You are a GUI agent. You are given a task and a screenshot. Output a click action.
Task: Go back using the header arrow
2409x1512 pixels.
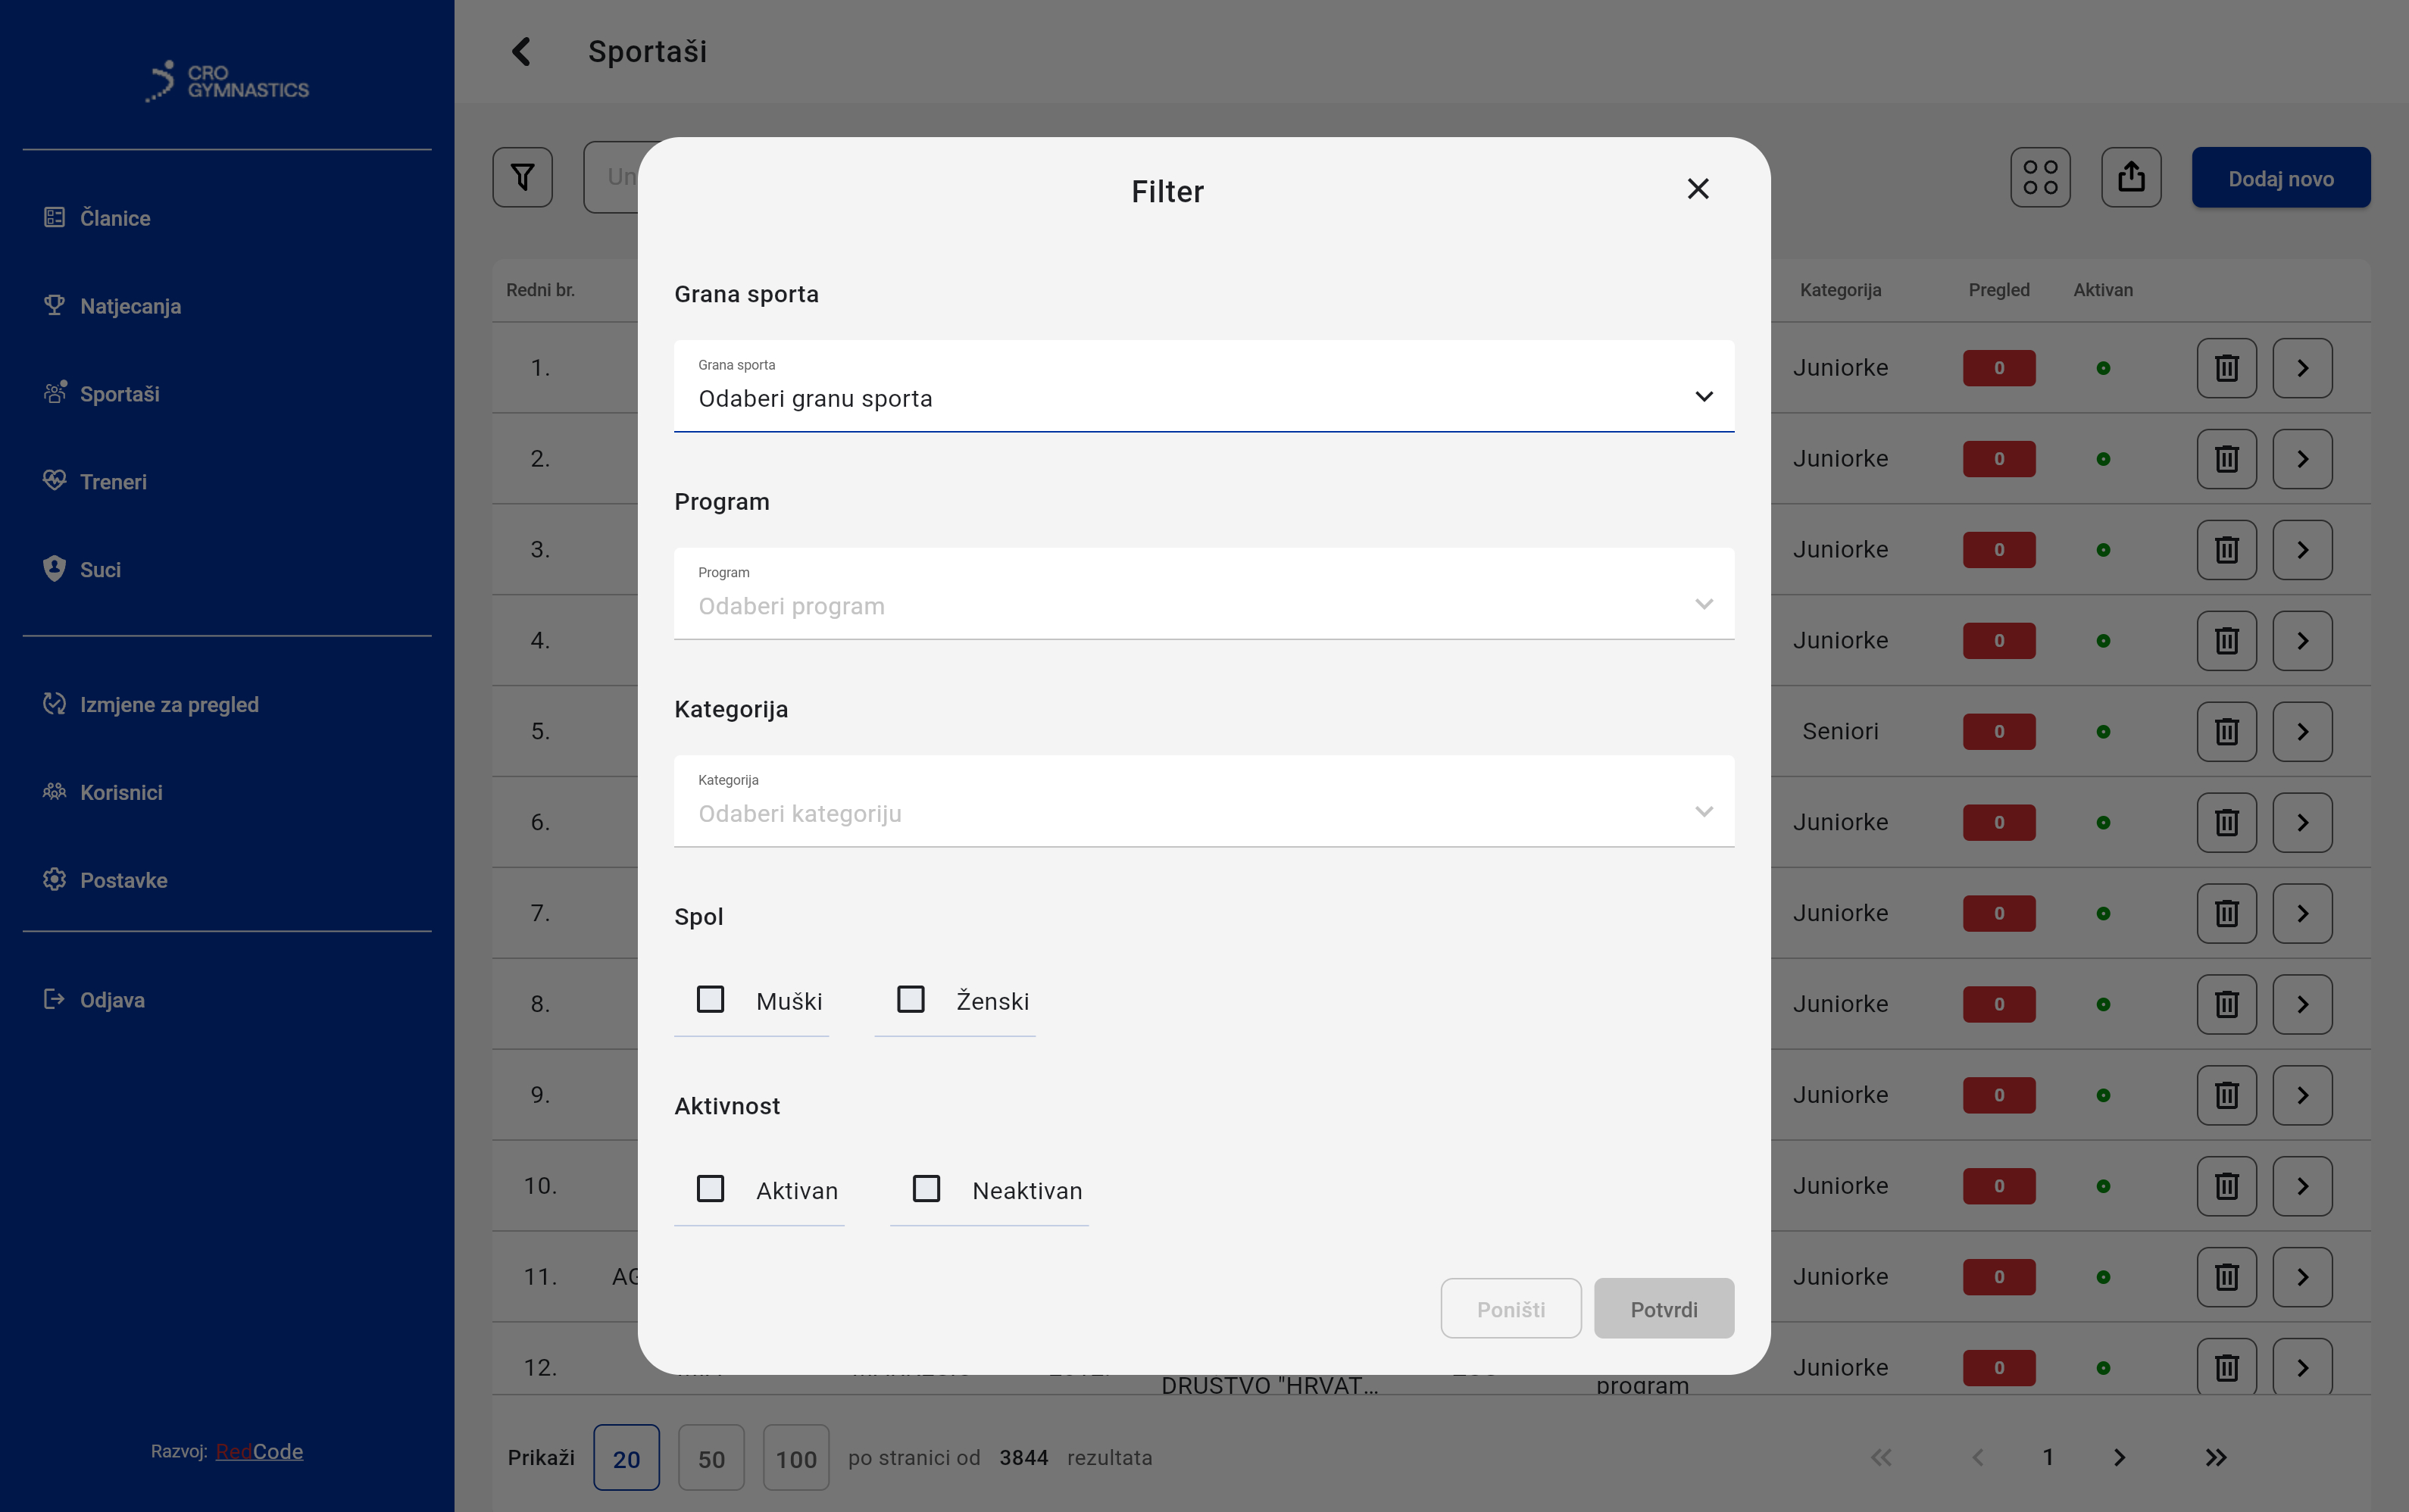coord(521,52)
